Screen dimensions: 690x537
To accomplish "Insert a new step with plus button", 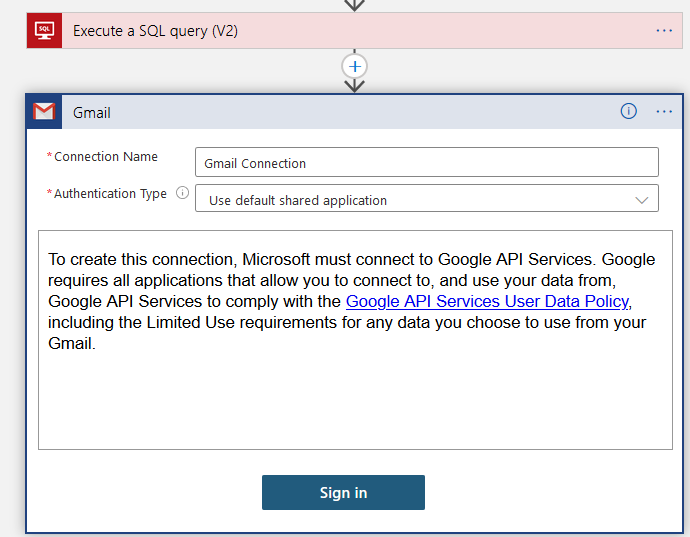I will (354, 66).
